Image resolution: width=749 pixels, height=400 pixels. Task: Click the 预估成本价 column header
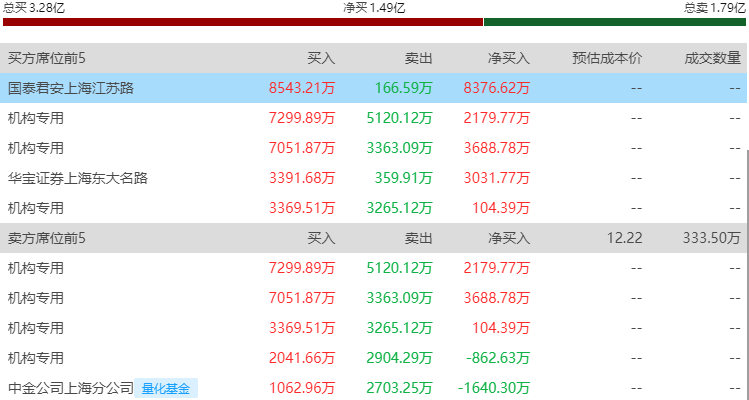click(607, 58)
